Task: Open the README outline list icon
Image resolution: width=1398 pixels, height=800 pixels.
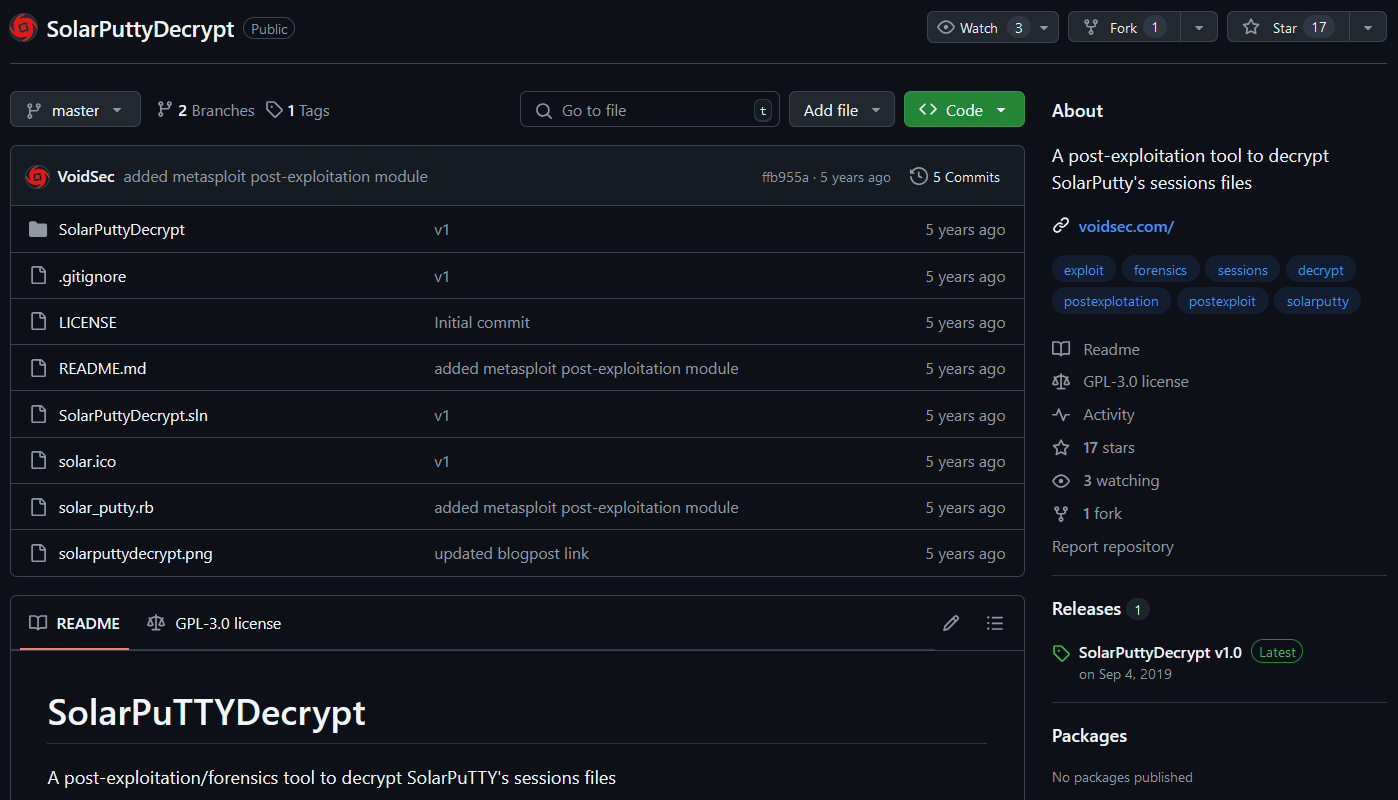Action: (994, 623)
